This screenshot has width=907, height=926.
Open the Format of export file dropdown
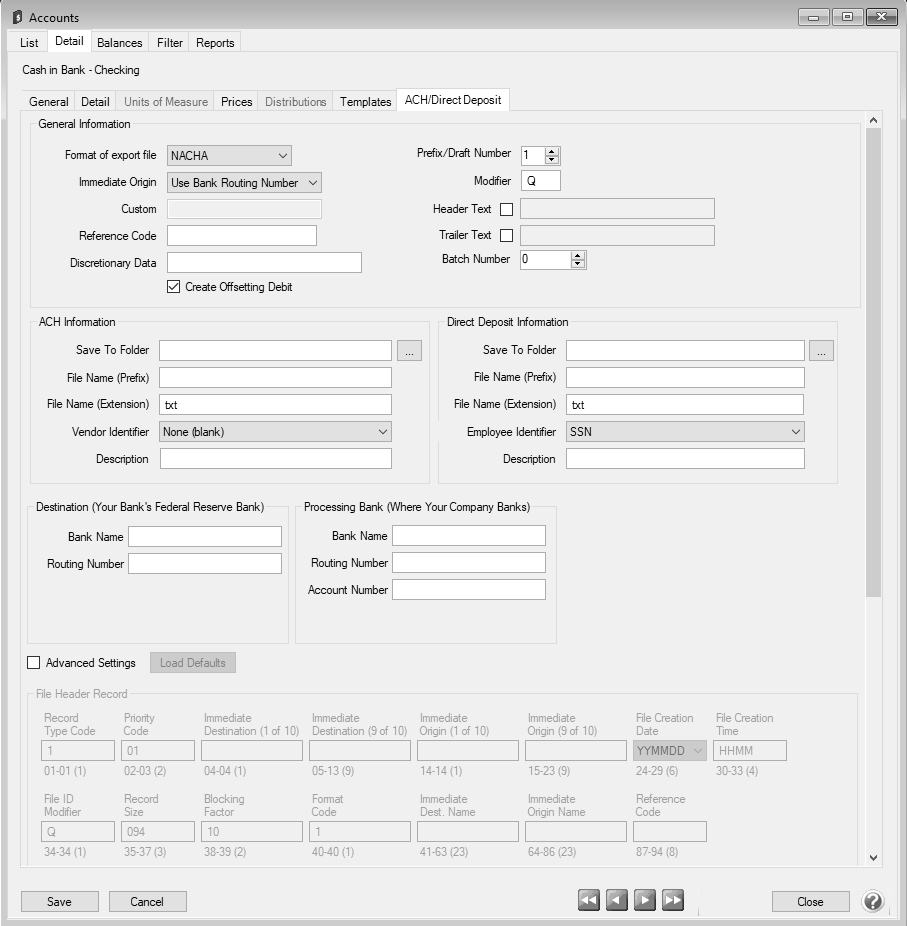coord(229,155)
